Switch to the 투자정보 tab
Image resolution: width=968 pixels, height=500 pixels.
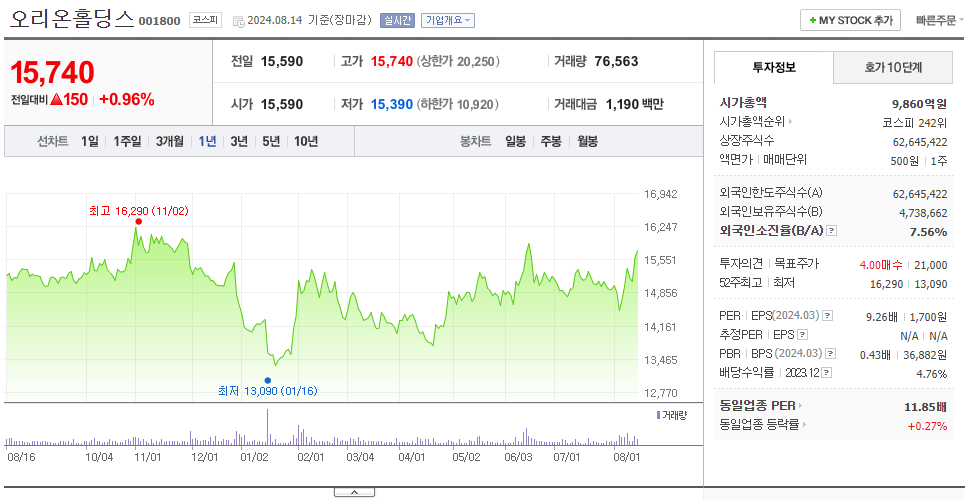pyautogui.click(x=774, y=68)
